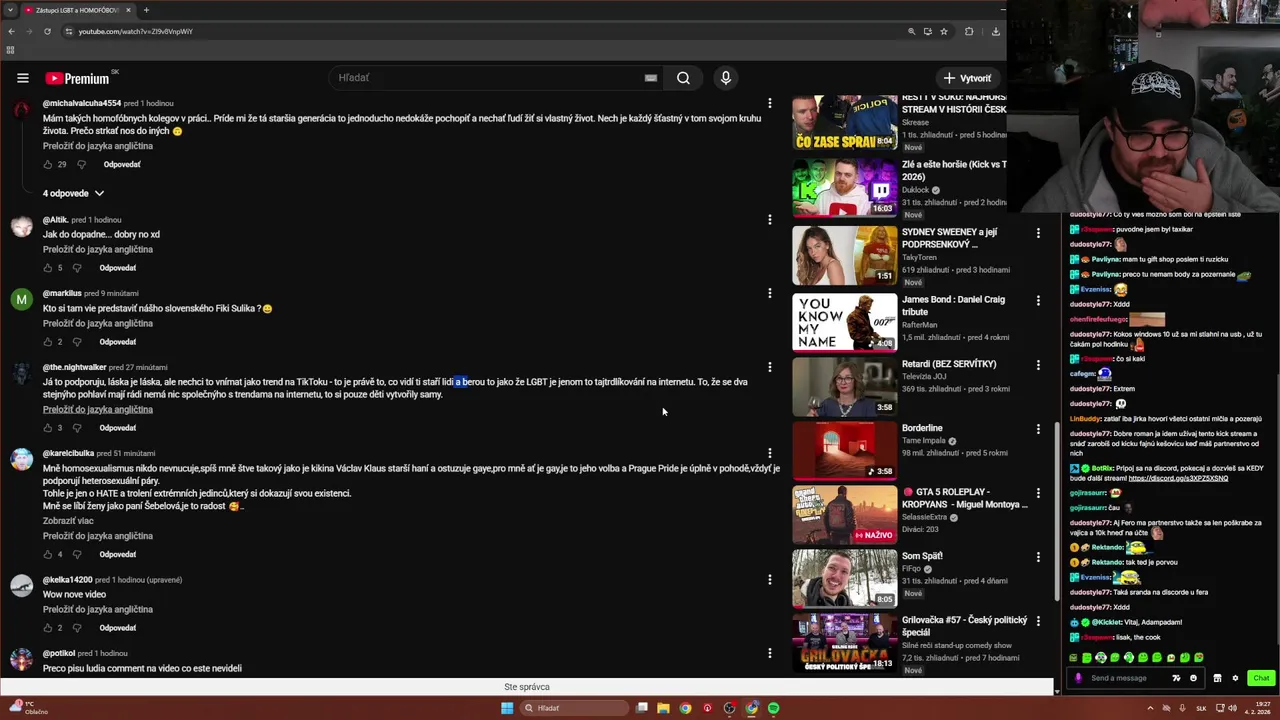Open a new browser tab
This screenshot has height=720, width=1280.
(146, 10)
